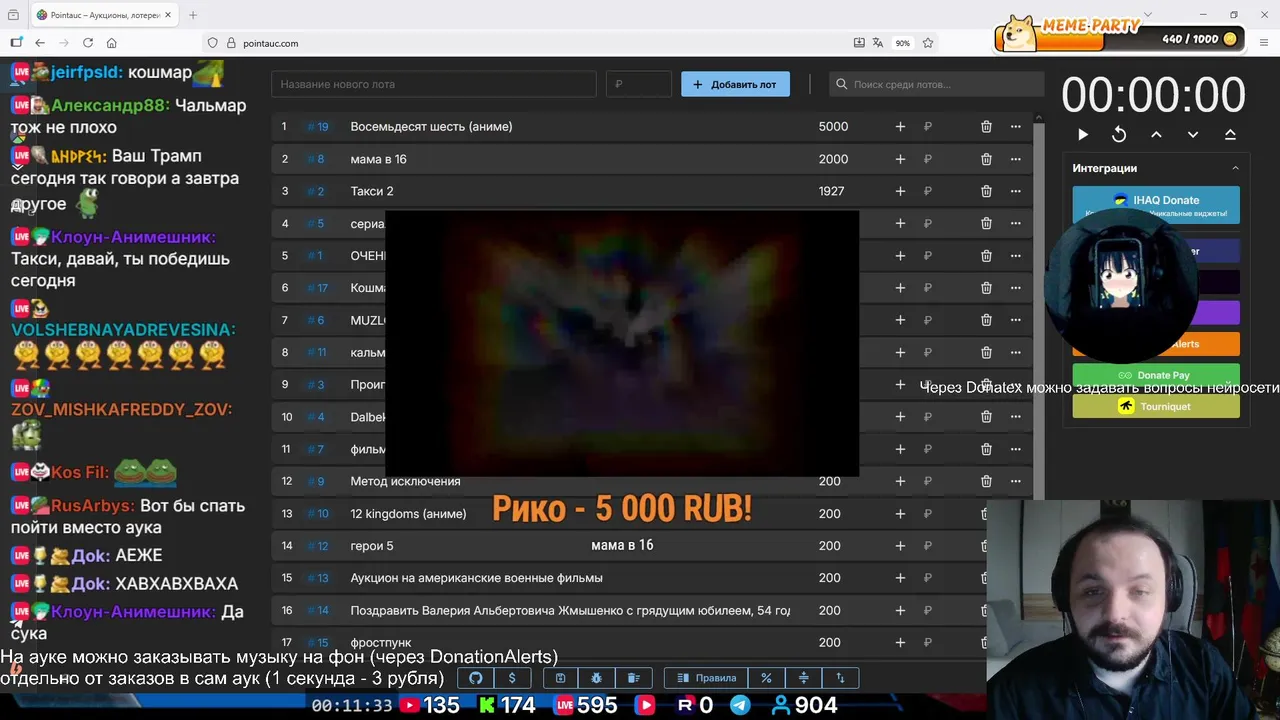Click plus icon on Восемьдесят шесть row
The height and width of the screenshot is (720, 1280).
900,127
